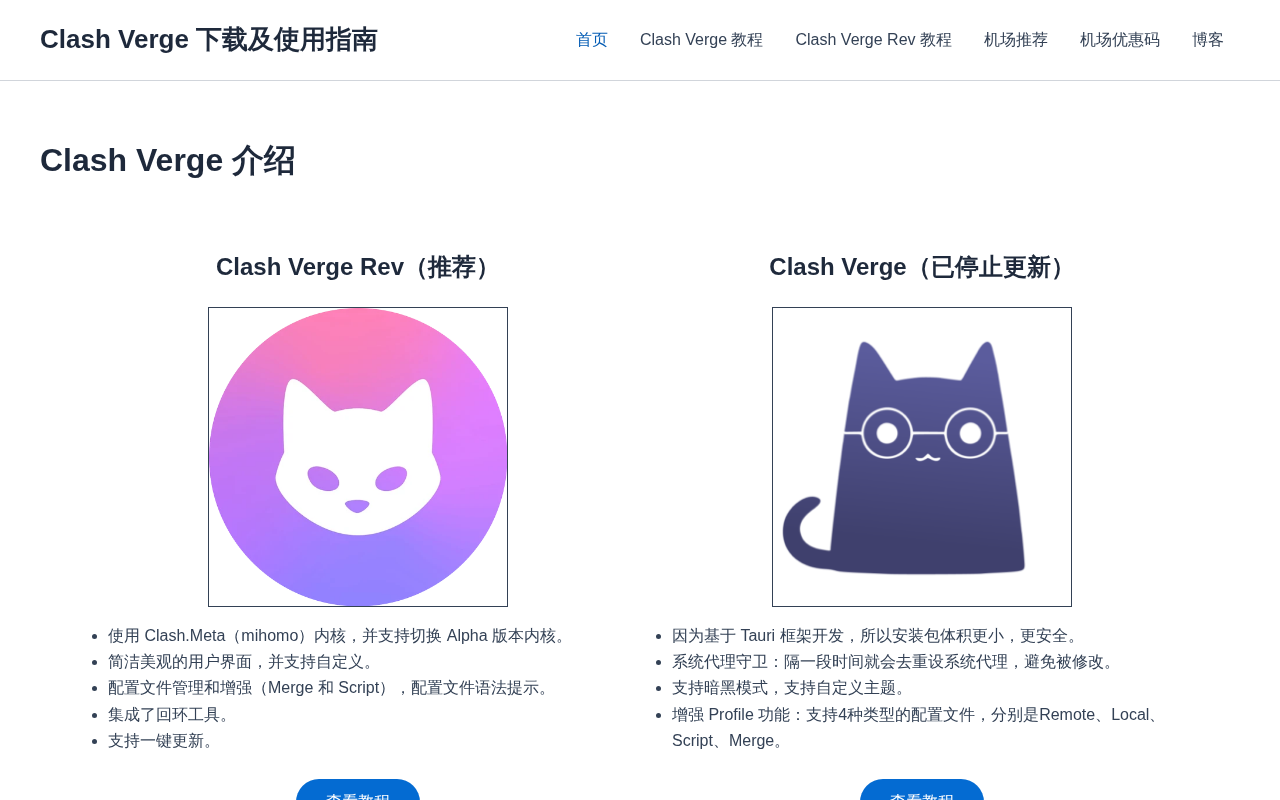
Task: Click 查看教程 button under Clash Verge
Action: 922,790
